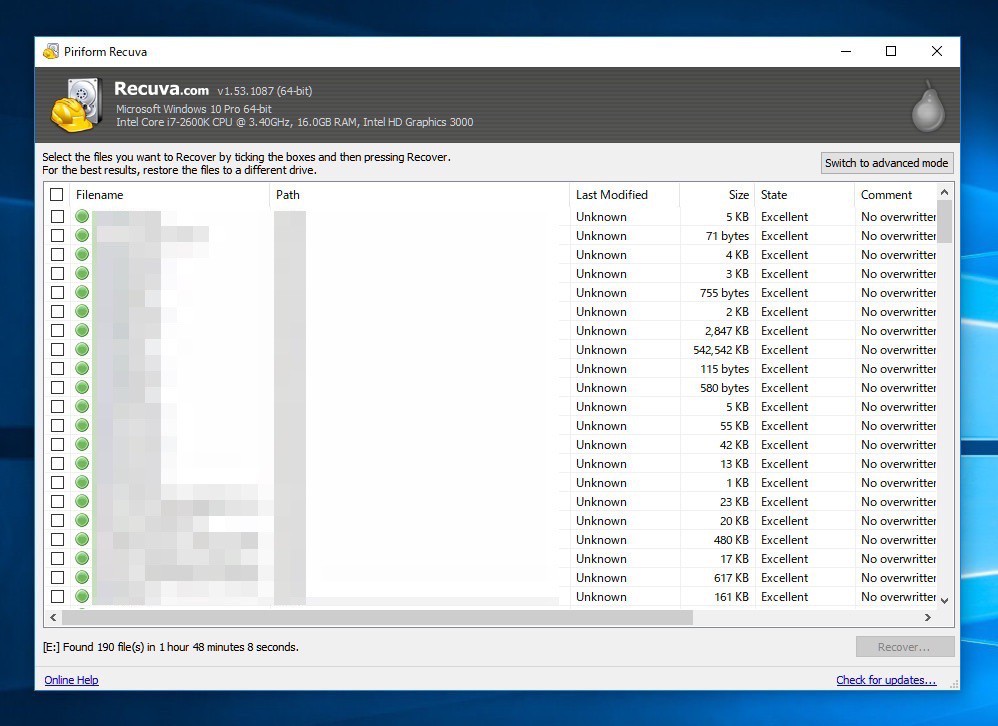Click Excellent state in the 617 KB row
The image size is (998, 726).
[784, 578]
